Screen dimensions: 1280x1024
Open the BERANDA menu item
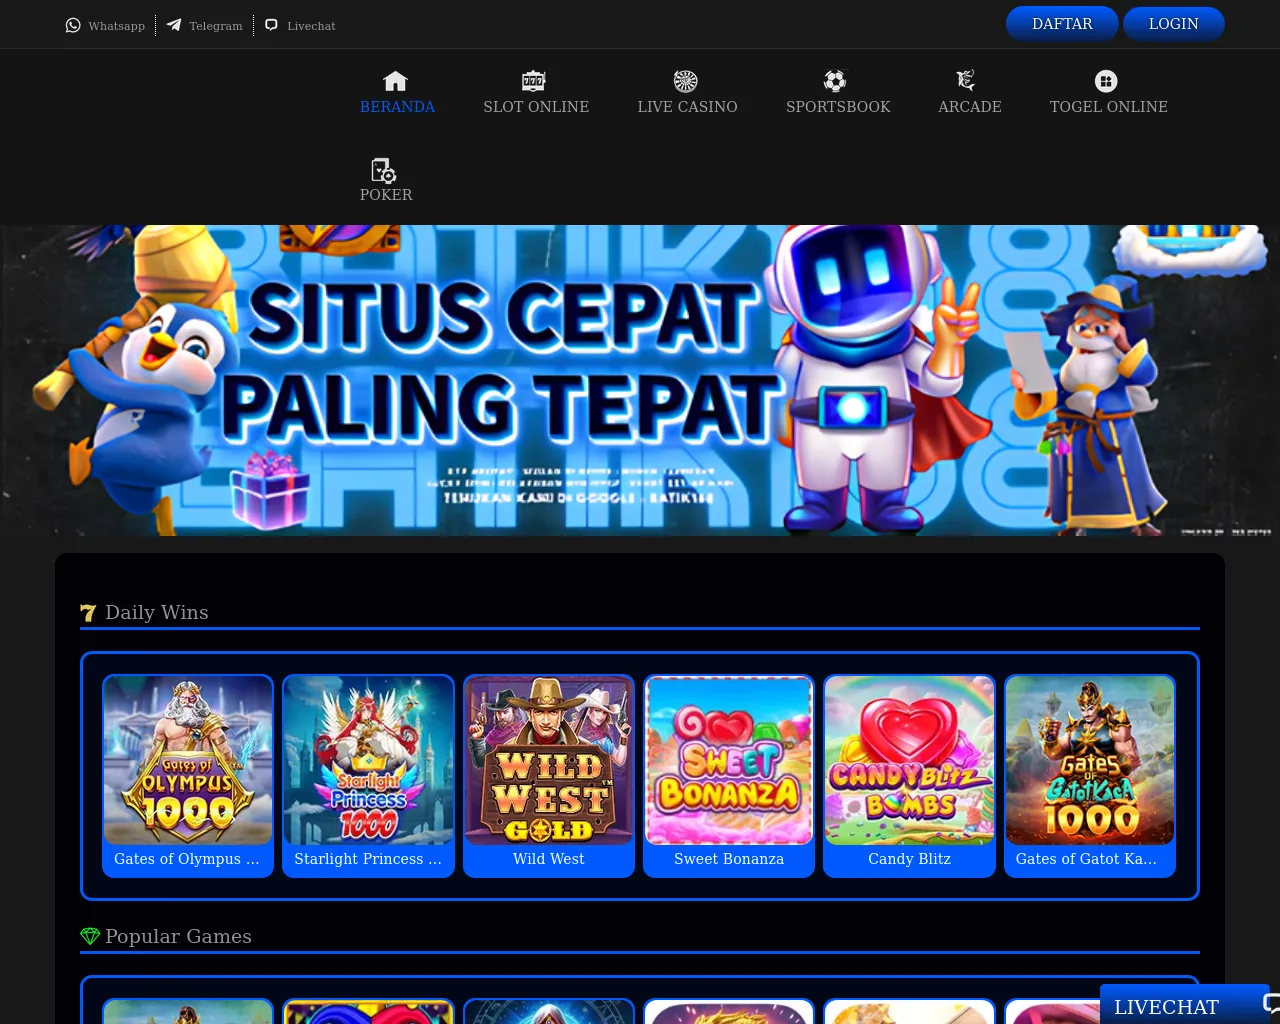coord(397,107)
